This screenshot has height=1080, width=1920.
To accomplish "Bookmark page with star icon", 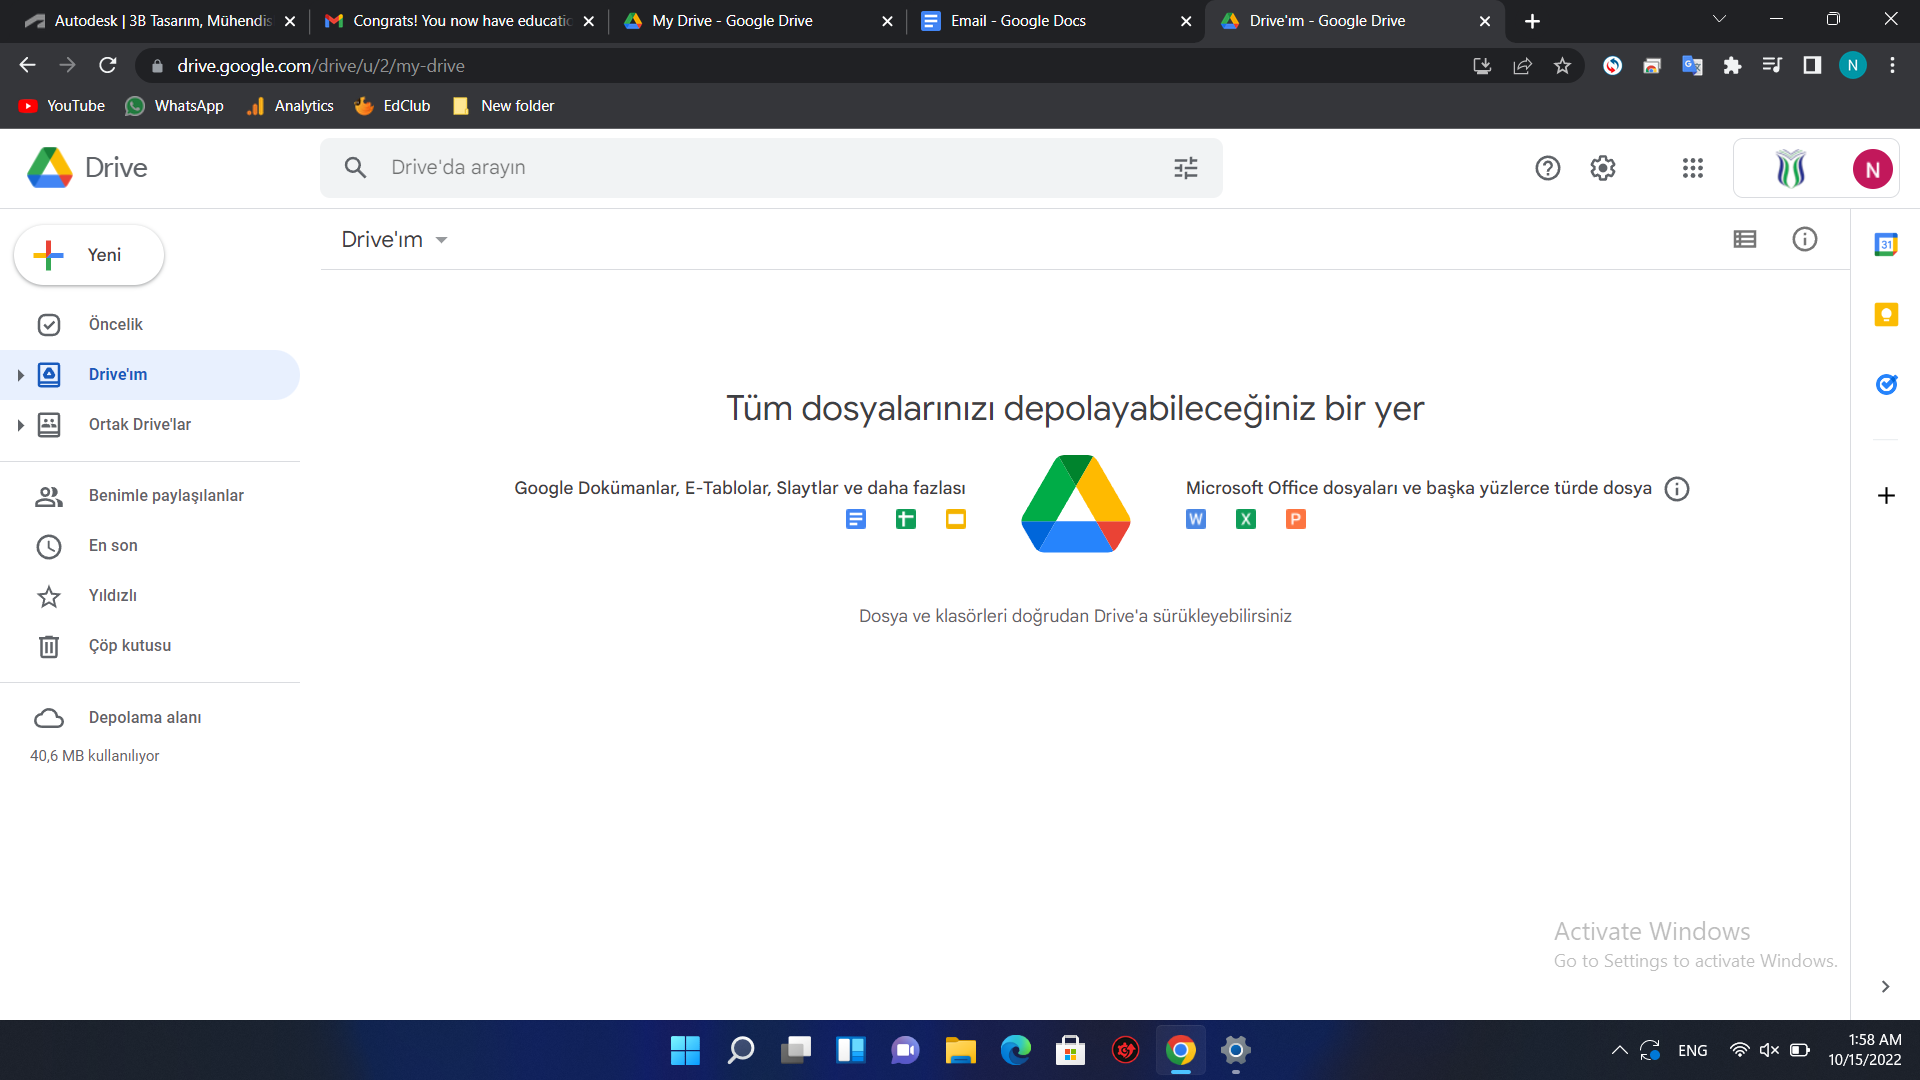I will click(x=1562, y=66).
